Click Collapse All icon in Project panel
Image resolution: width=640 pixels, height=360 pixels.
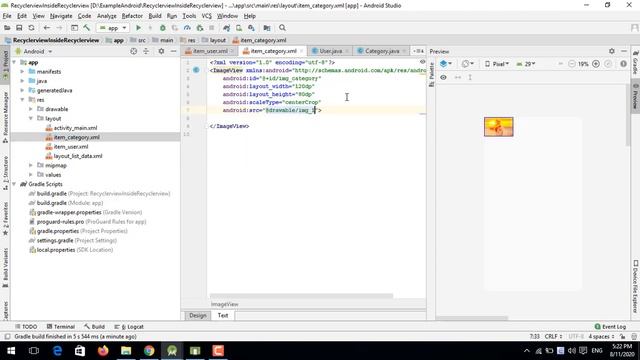coord(146,51)
